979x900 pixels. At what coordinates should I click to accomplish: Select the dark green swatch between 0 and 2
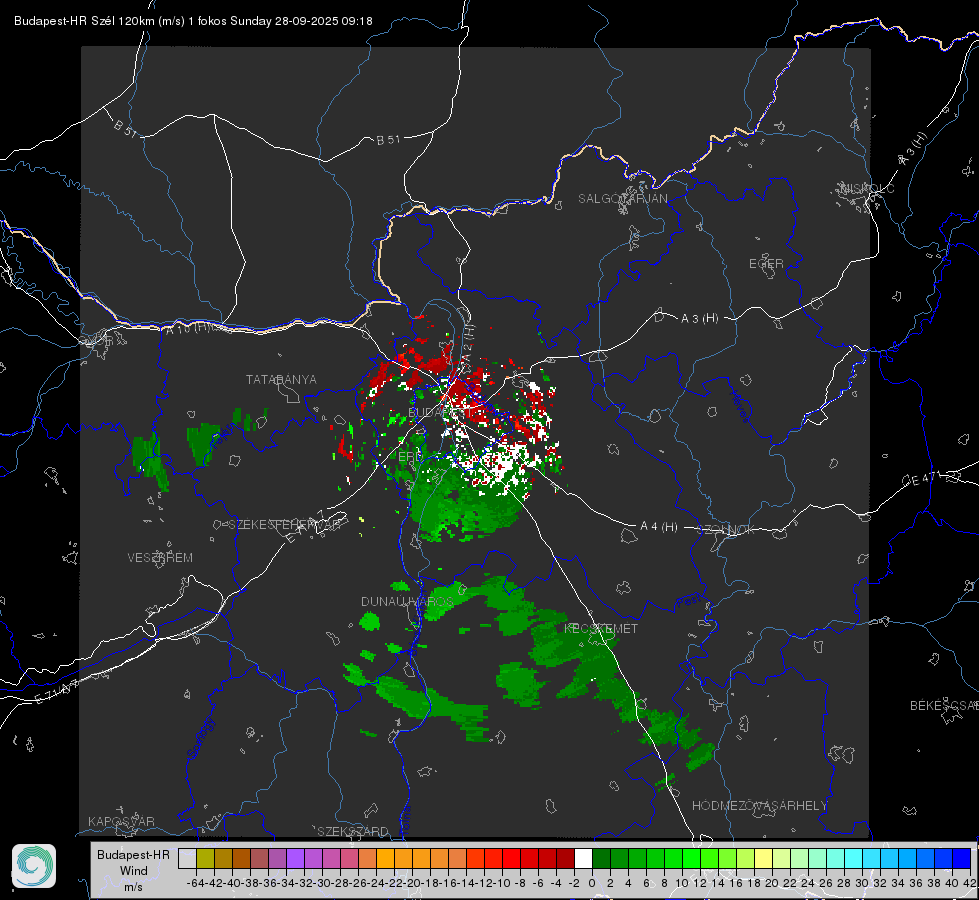(601, 858)
